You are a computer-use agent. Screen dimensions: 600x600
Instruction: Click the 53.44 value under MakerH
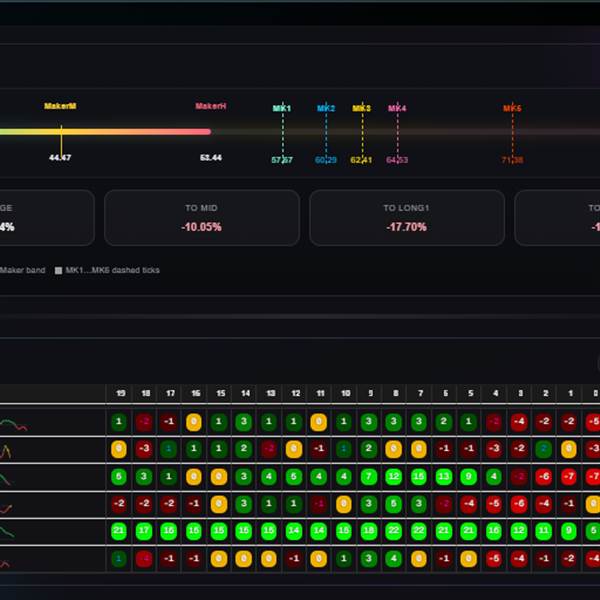[x=211, y=157]
